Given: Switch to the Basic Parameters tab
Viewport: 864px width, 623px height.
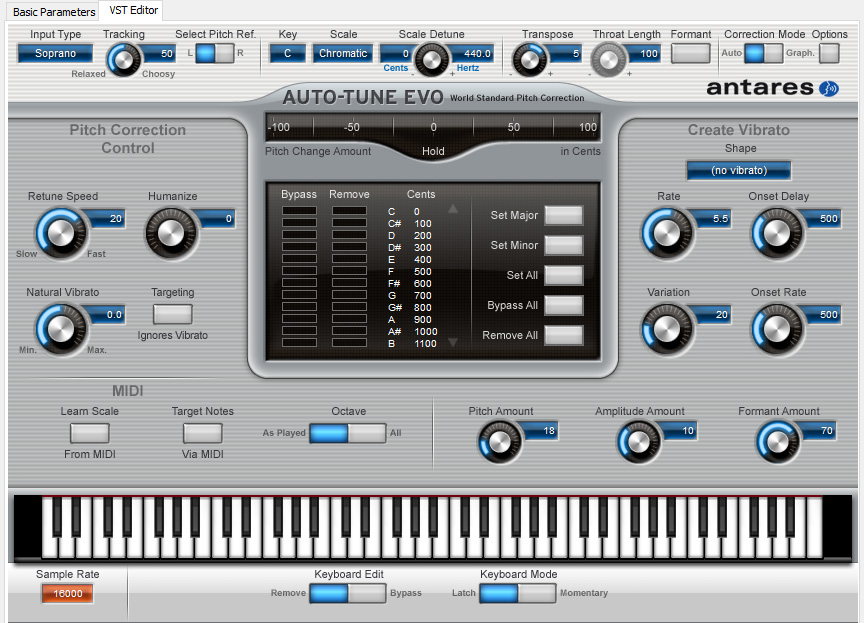Looking at the screenshot, I should coord(53,12).
